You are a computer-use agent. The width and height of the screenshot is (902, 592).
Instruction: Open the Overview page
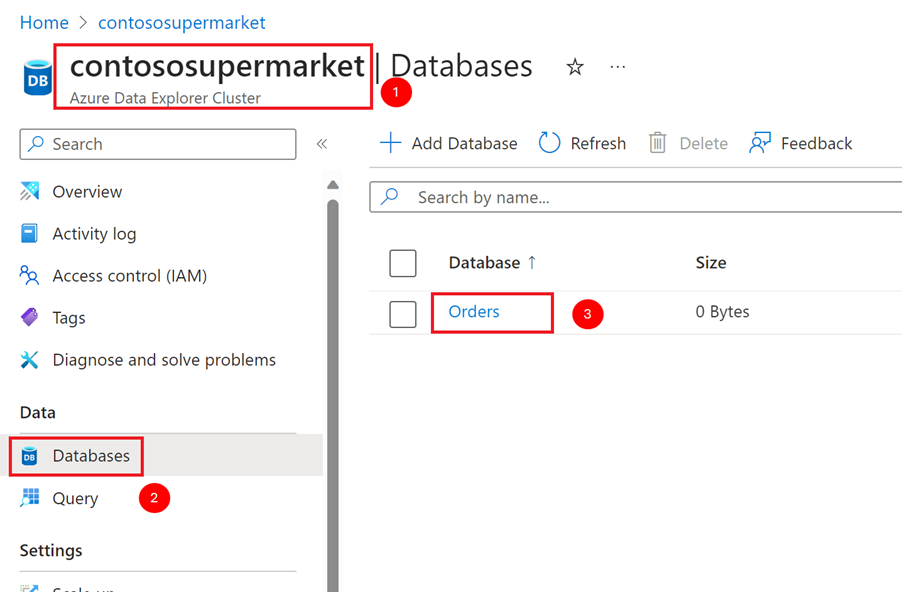tap(87, 192)
